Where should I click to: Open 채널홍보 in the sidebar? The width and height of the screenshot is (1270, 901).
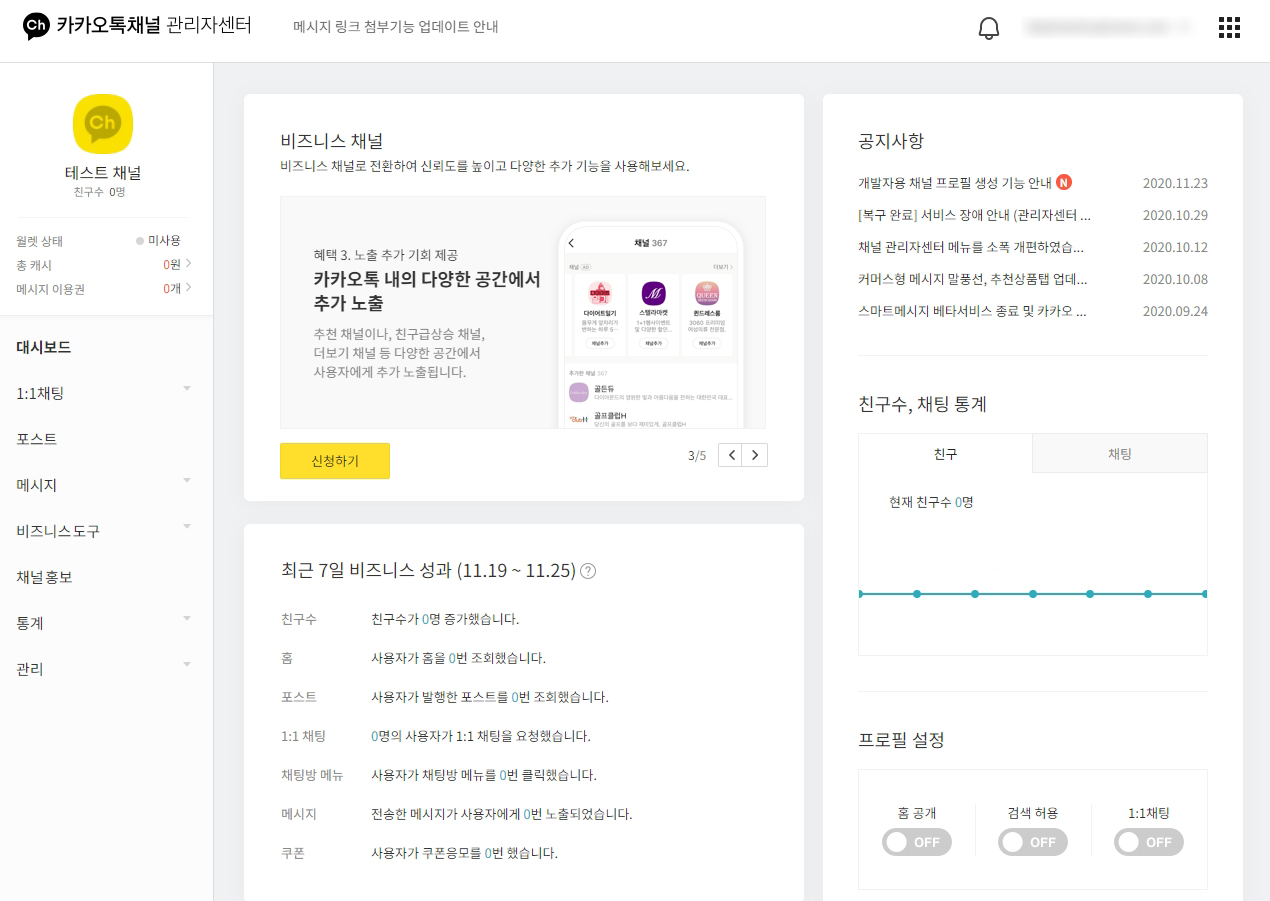click(44, 577)
